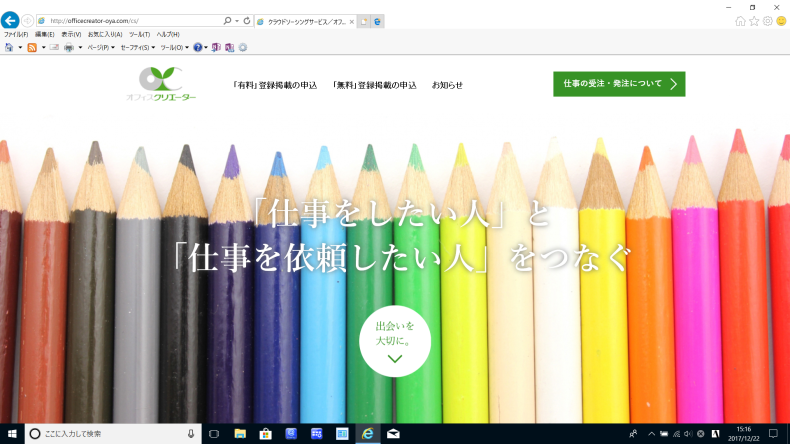Click the green 仕事の受注・発注について button
This screenshot has width=790, height=444.
click(x=619, y=84)
